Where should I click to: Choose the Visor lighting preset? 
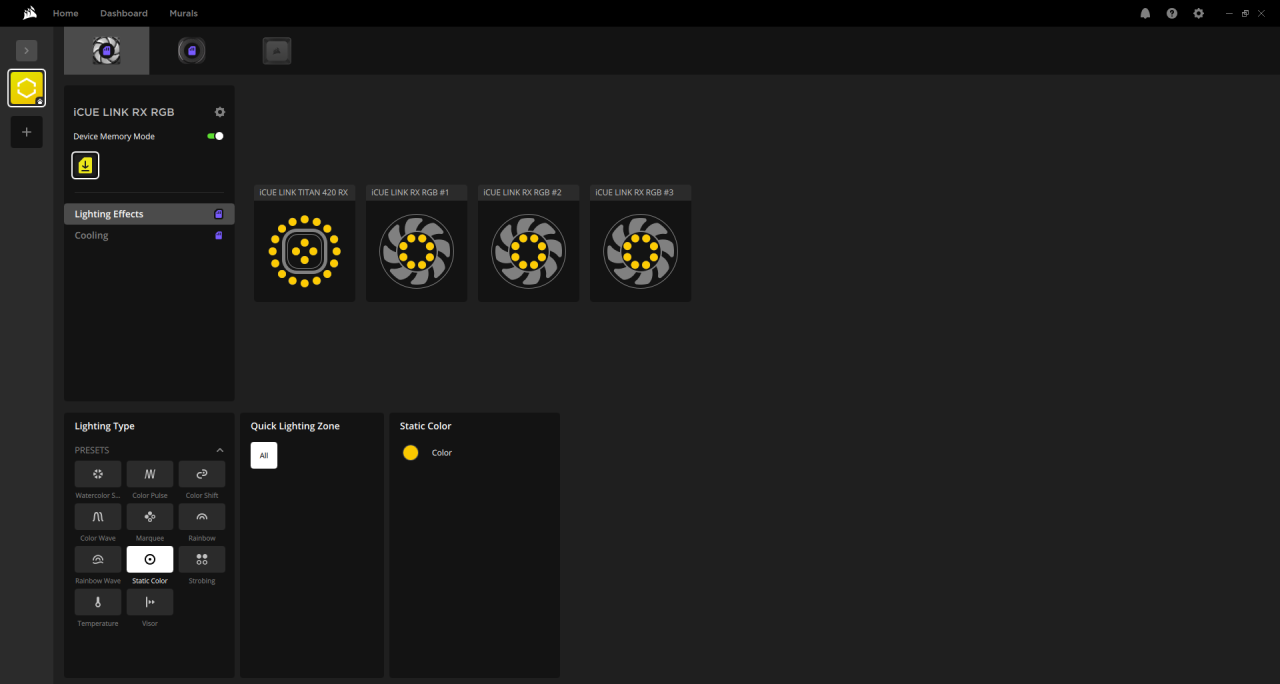pos(149,601)
